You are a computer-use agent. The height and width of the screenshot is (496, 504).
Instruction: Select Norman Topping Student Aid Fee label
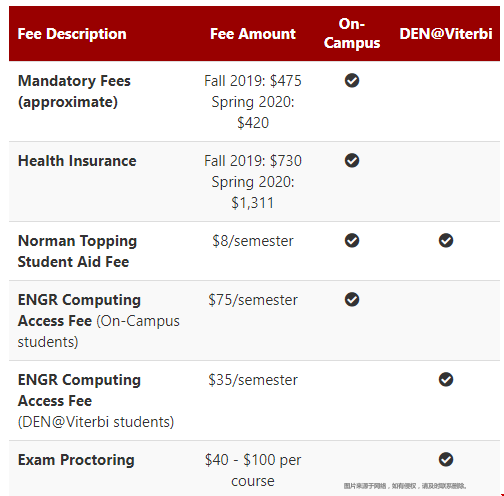tap(77, 251)
